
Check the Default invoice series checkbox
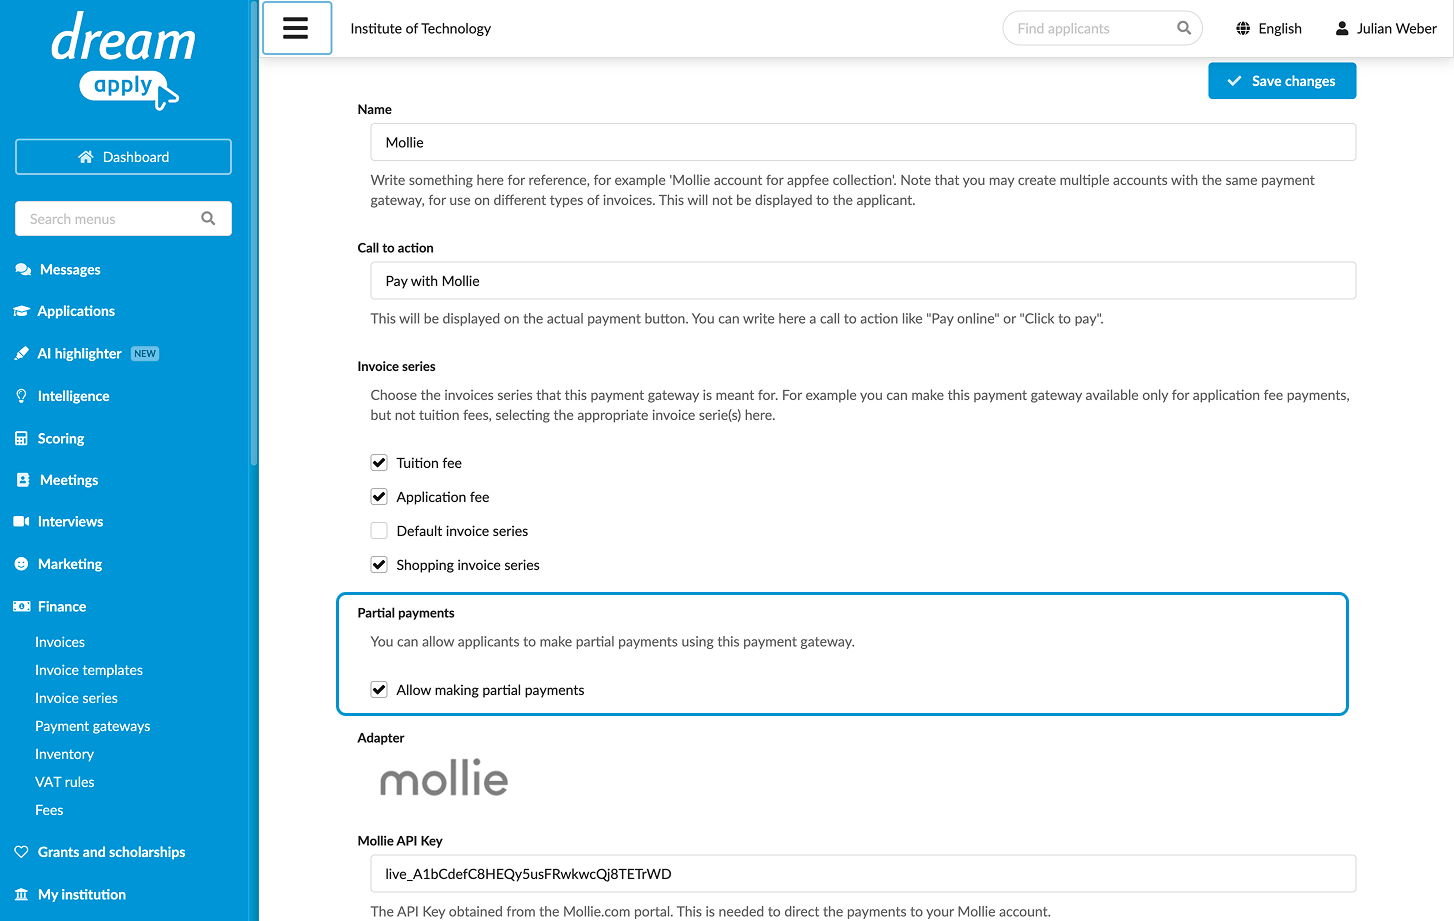tap(379, 531)
